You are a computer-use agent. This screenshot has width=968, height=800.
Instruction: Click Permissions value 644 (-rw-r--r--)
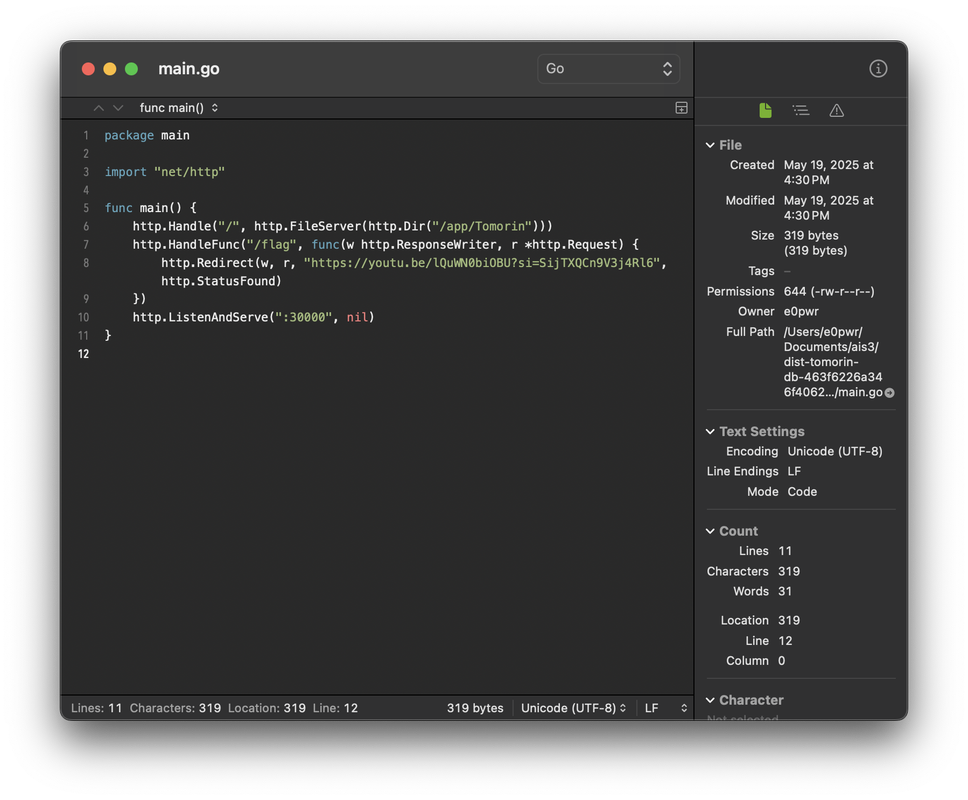coord(829,291)
